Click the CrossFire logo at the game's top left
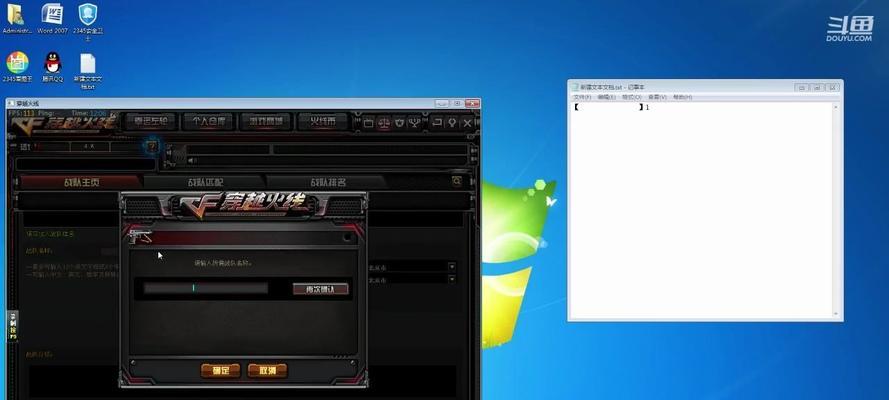This screenshot has width=889, height=400. click(x=64, y=124)
